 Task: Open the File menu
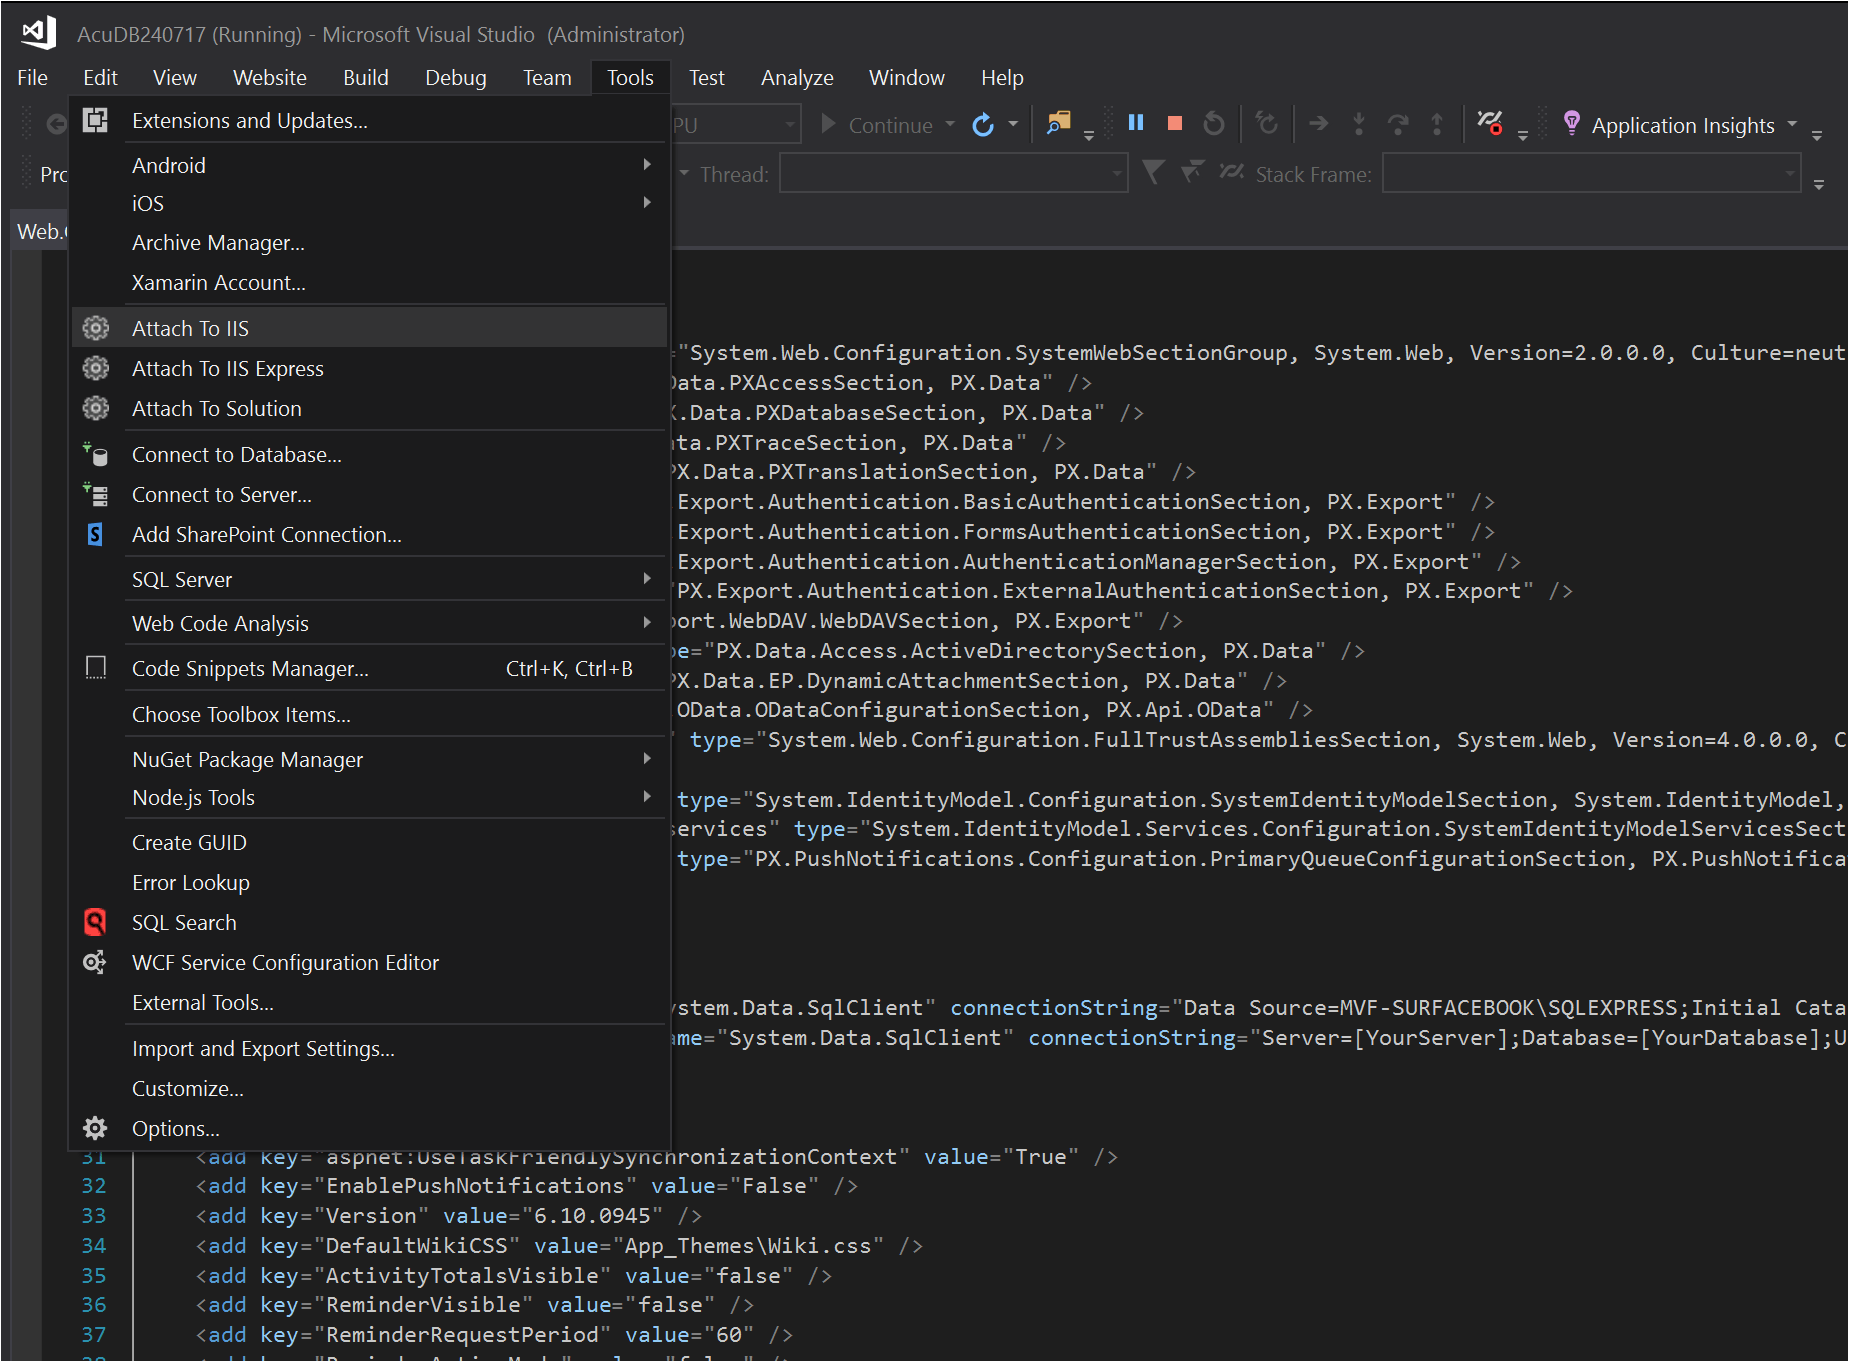[x=32, y=77]
